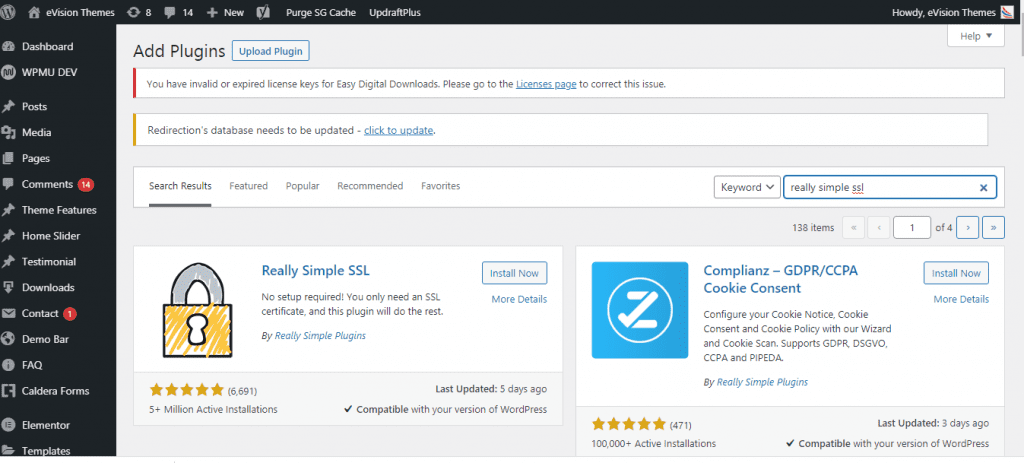Open Purge SG Cache in admin bar

pyautogui.click(x=321, y=12)
